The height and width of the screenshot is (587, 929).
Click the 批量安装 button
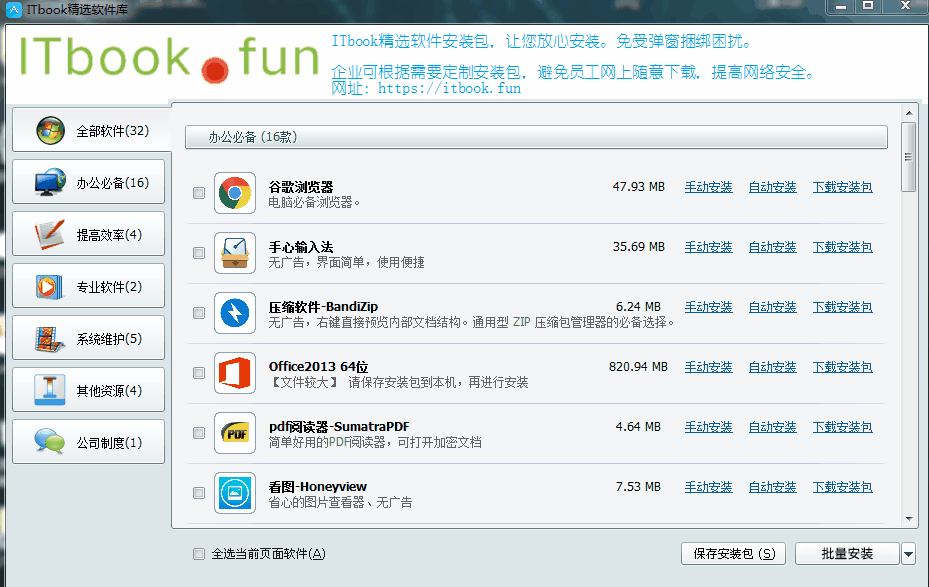pos(847,554)
